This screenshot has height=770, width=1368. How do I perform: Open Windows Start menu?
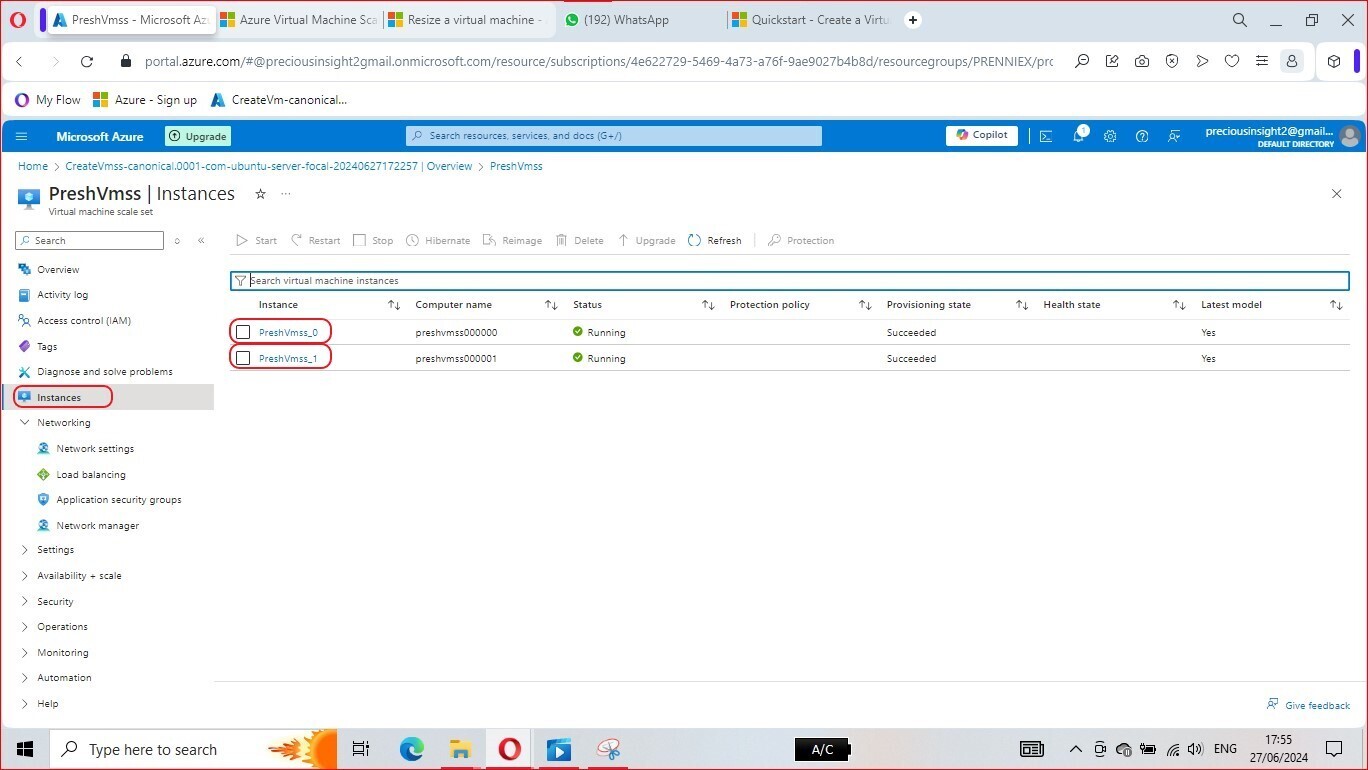coord(25,749)
